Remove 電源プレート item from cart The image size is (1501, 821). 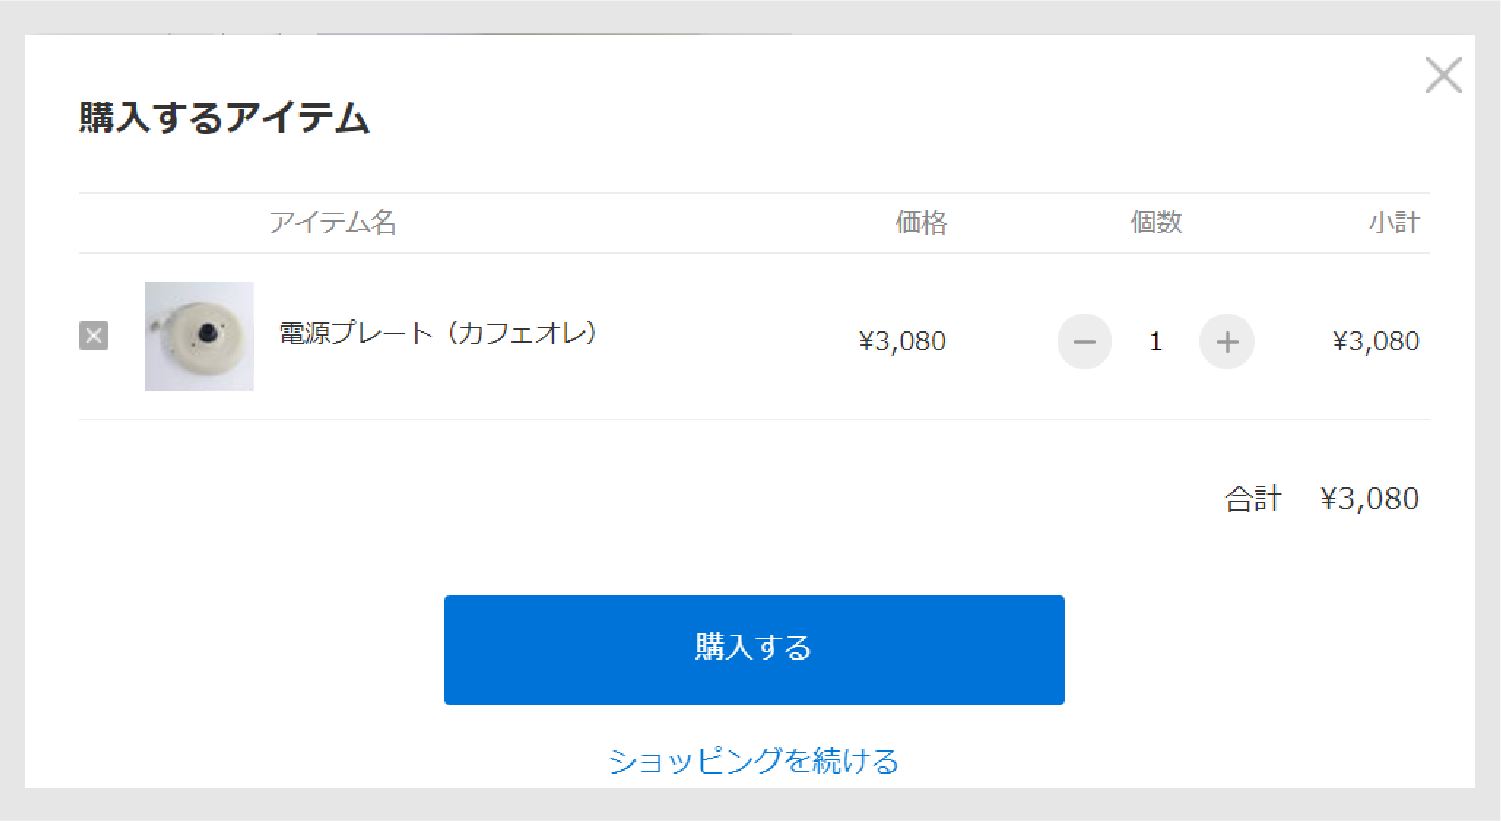[93, 336]
